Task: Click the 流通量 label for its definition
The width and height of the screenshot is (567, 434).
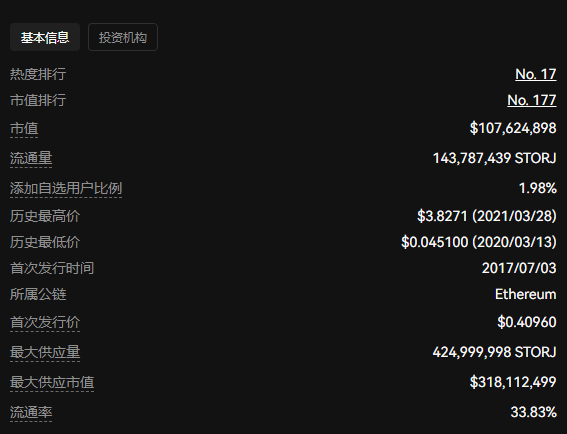Action: tap(31, 158)
